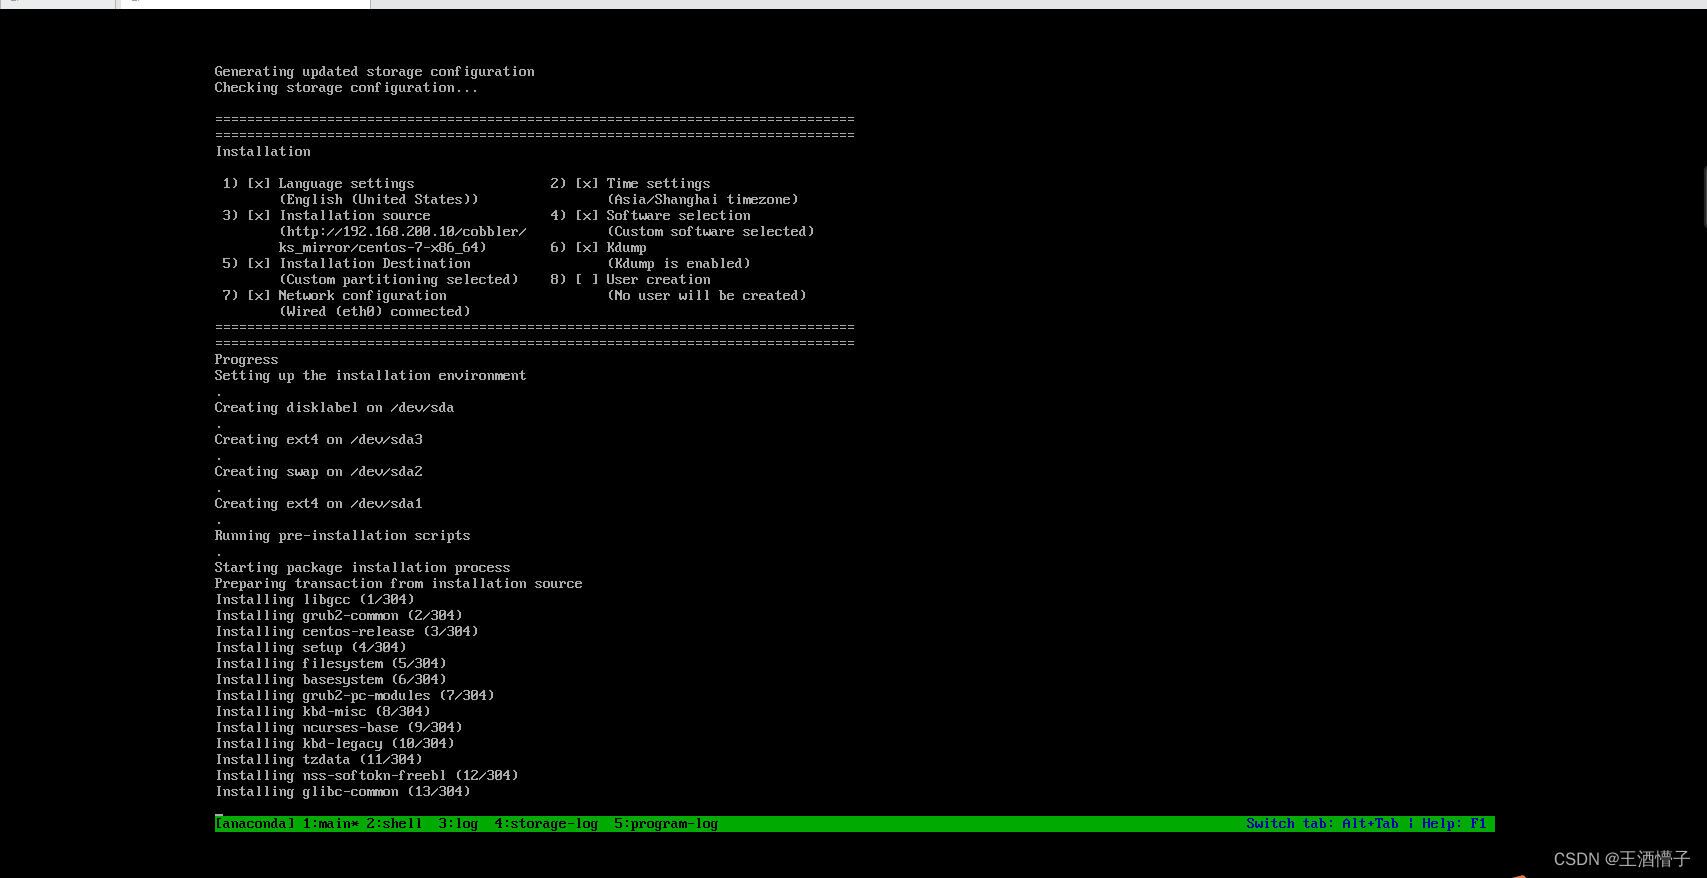Image resolution: width=1707 pixels, height=878 pixels.
Task: Click 'Generating updated storage configuration' line
Action: click(x=374, y=72)
